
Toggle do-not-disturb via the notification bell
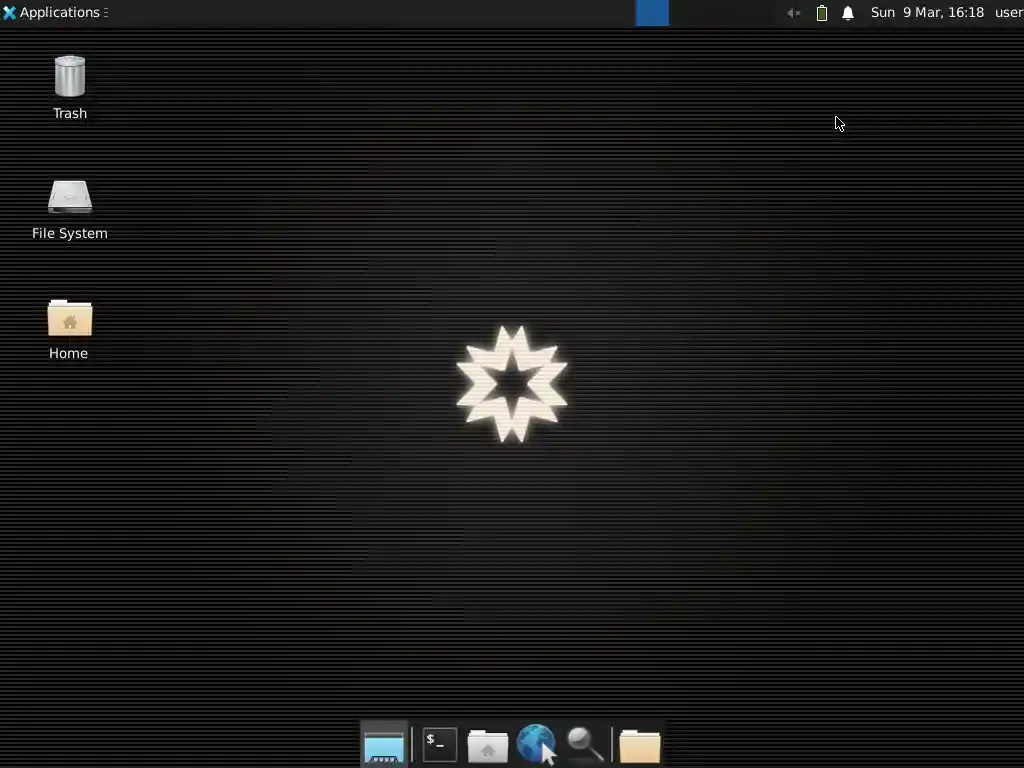click(x=847, y=12)
